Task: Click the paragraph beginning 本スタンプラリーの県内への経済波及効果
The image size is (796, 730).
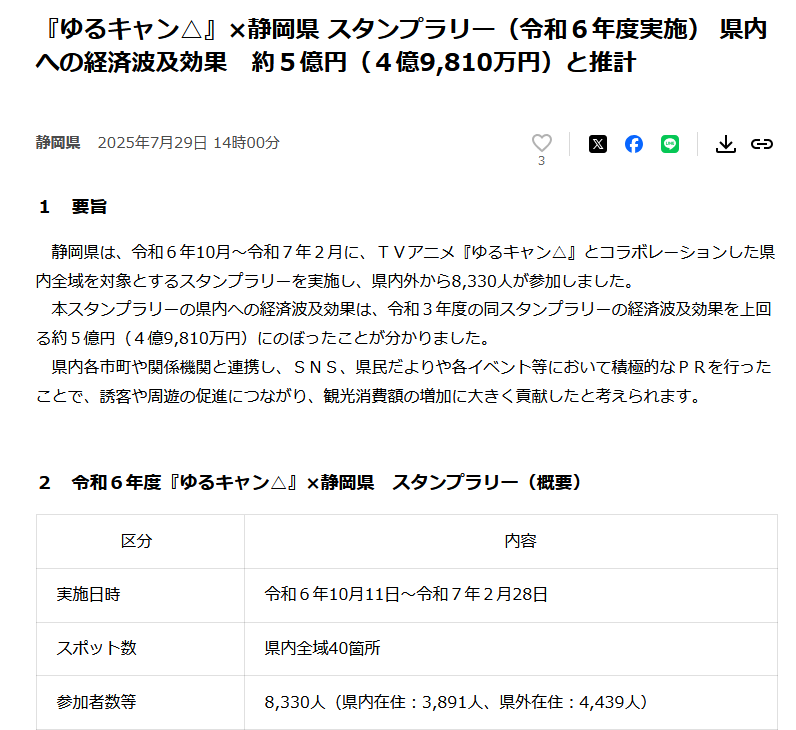Action: pos(404,323)
